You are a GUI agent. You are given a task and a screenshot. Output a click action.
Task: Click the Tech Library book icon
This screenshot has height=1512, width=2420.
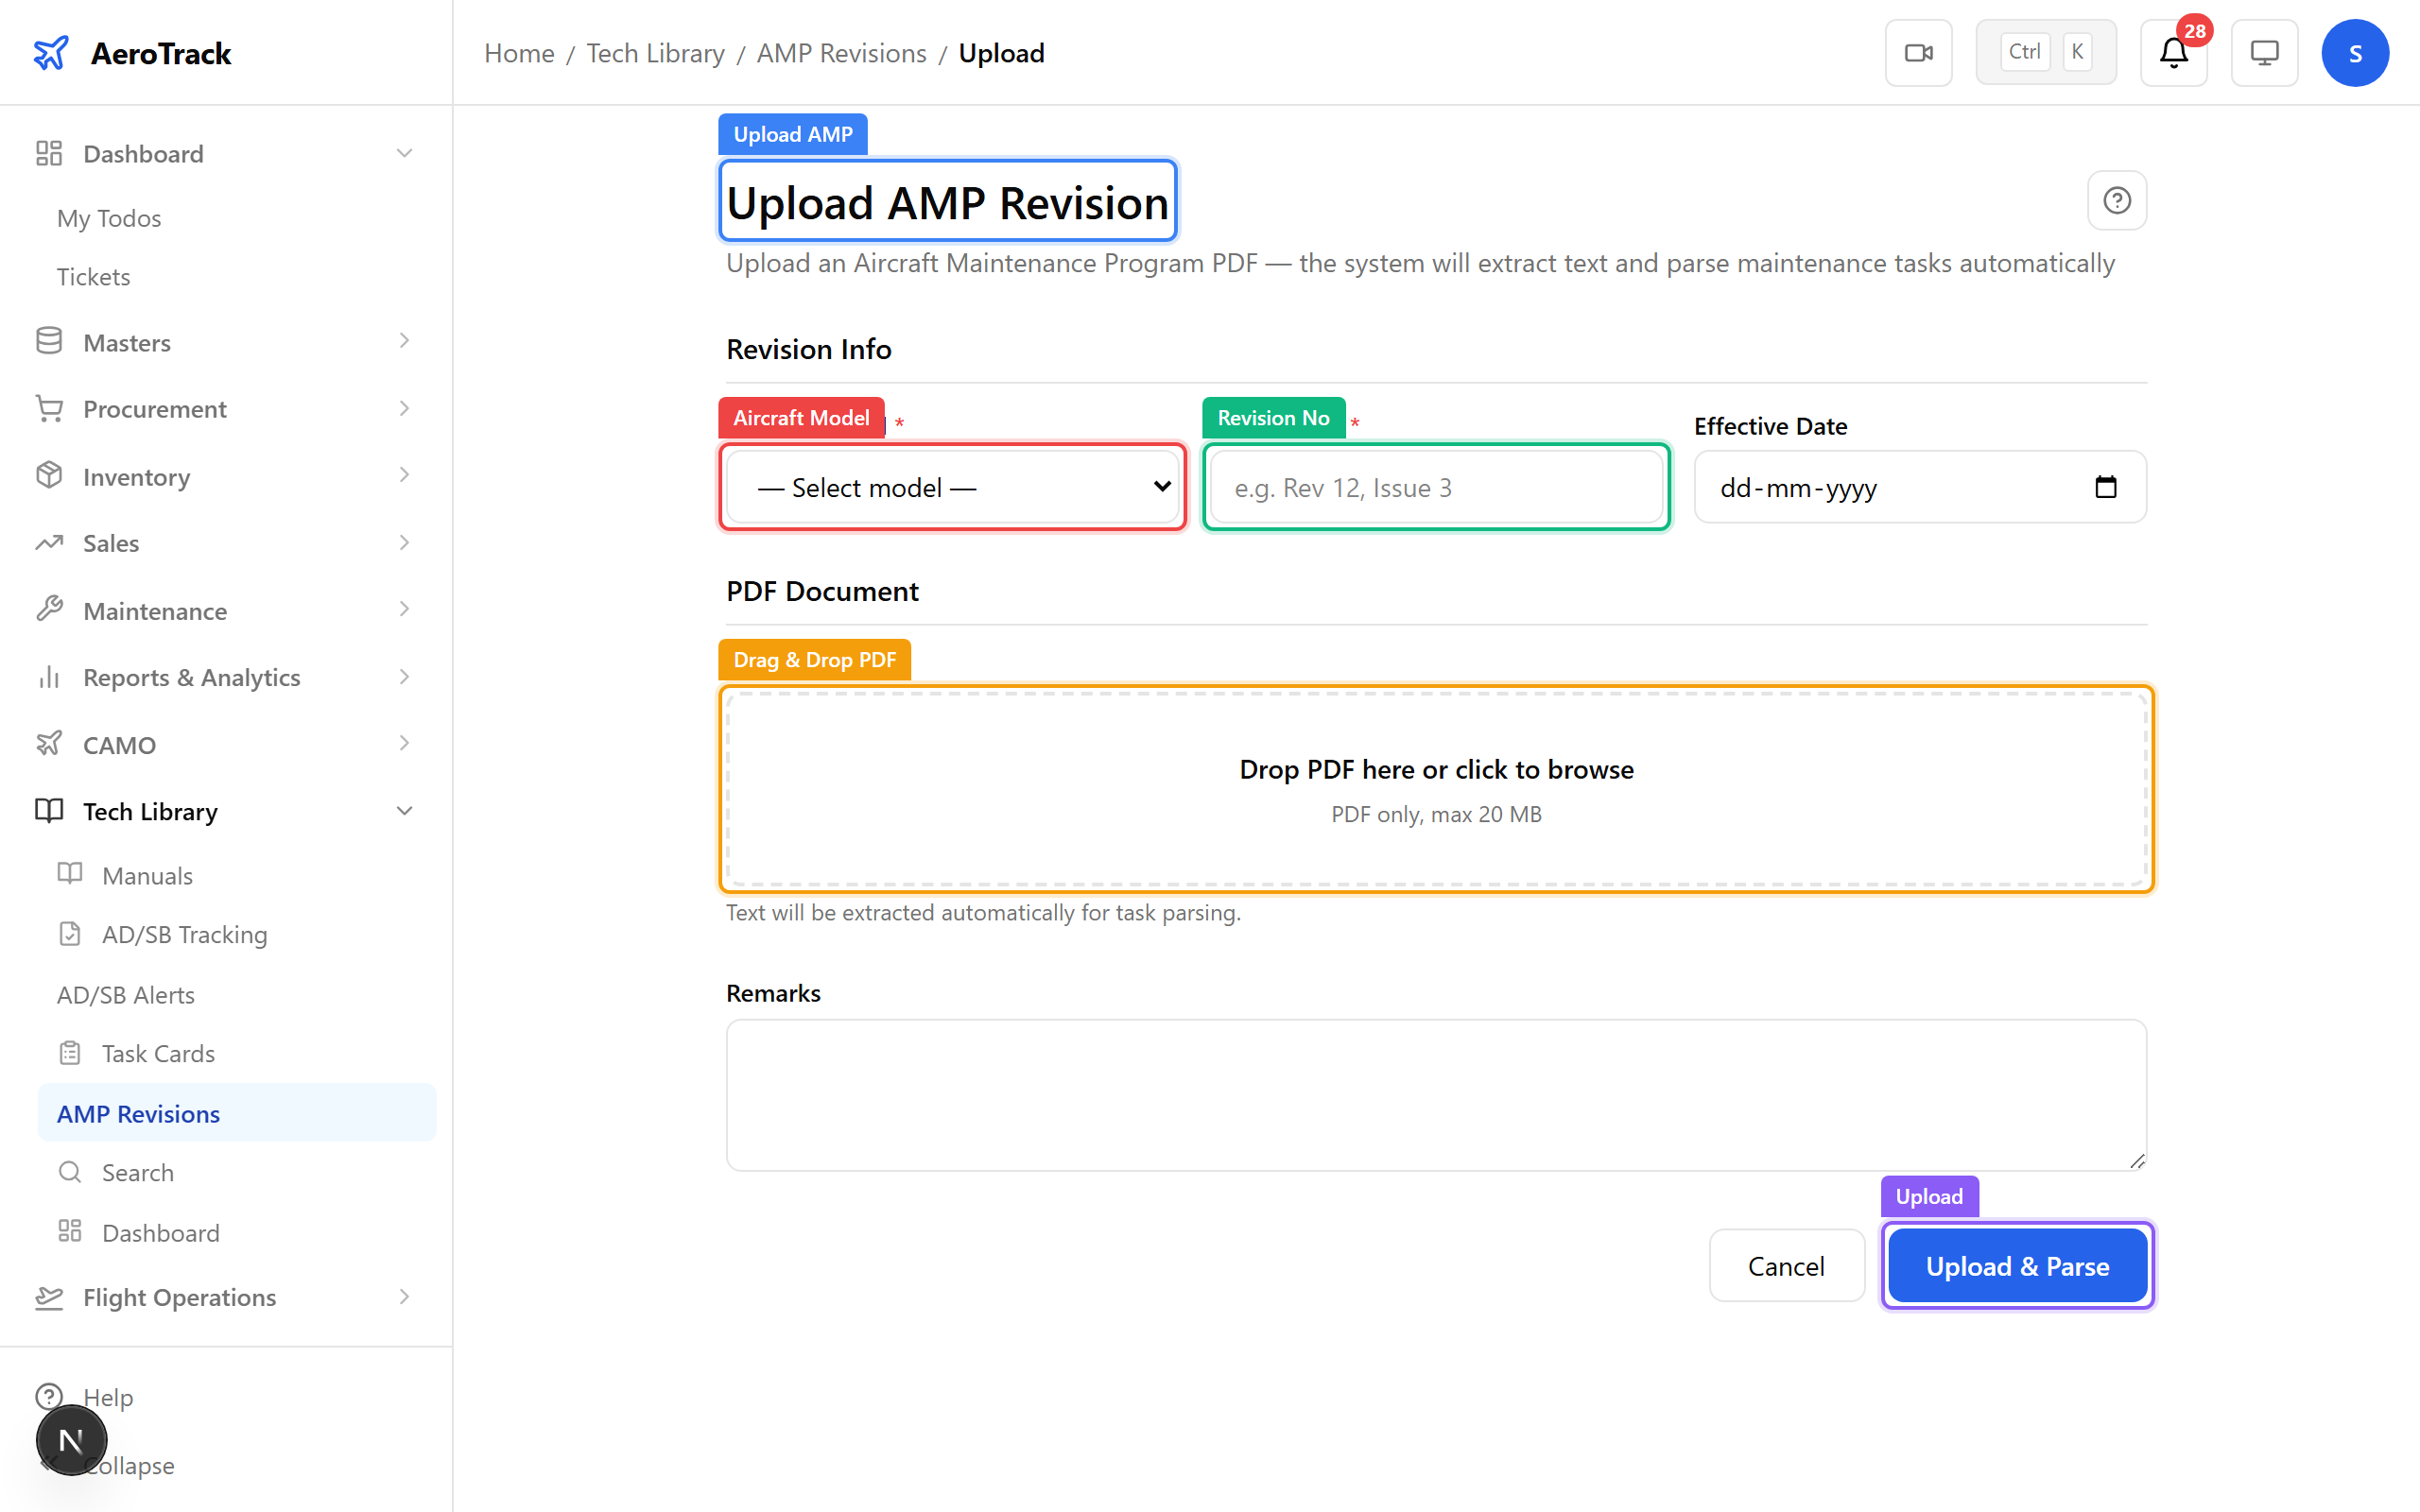tap(50, 810)
